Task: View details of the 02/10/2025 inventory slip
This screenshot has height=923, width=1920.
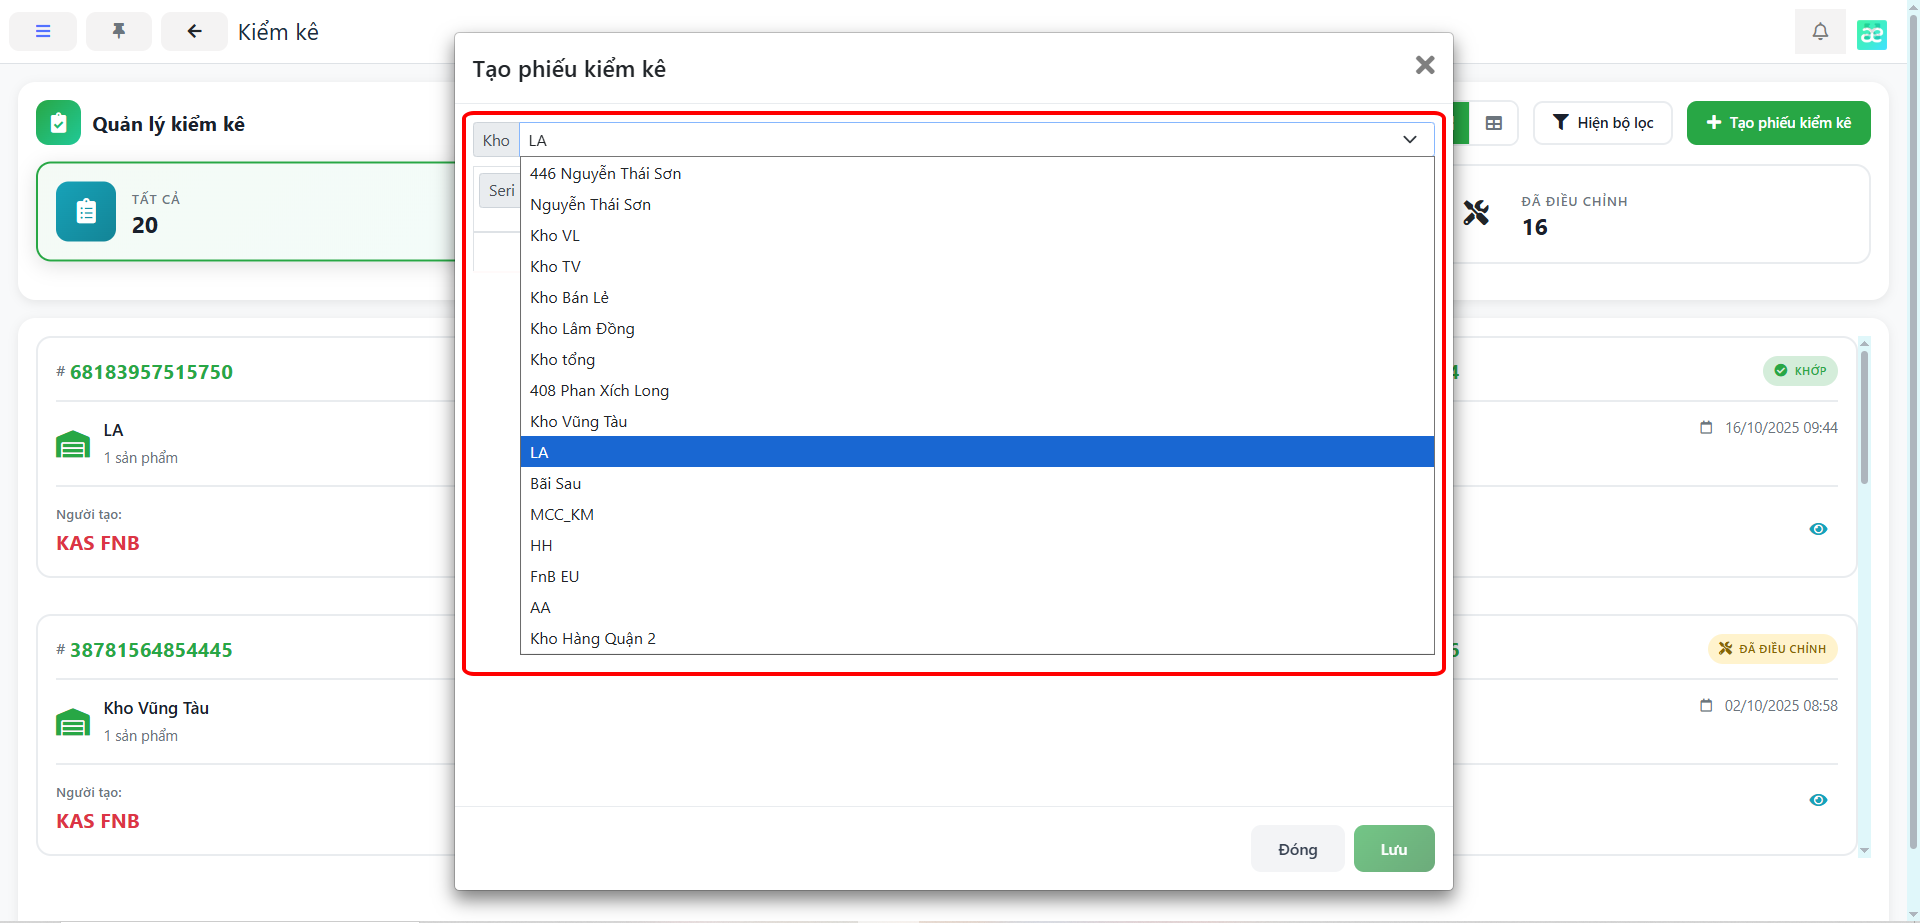Action: coord(1818,800)
